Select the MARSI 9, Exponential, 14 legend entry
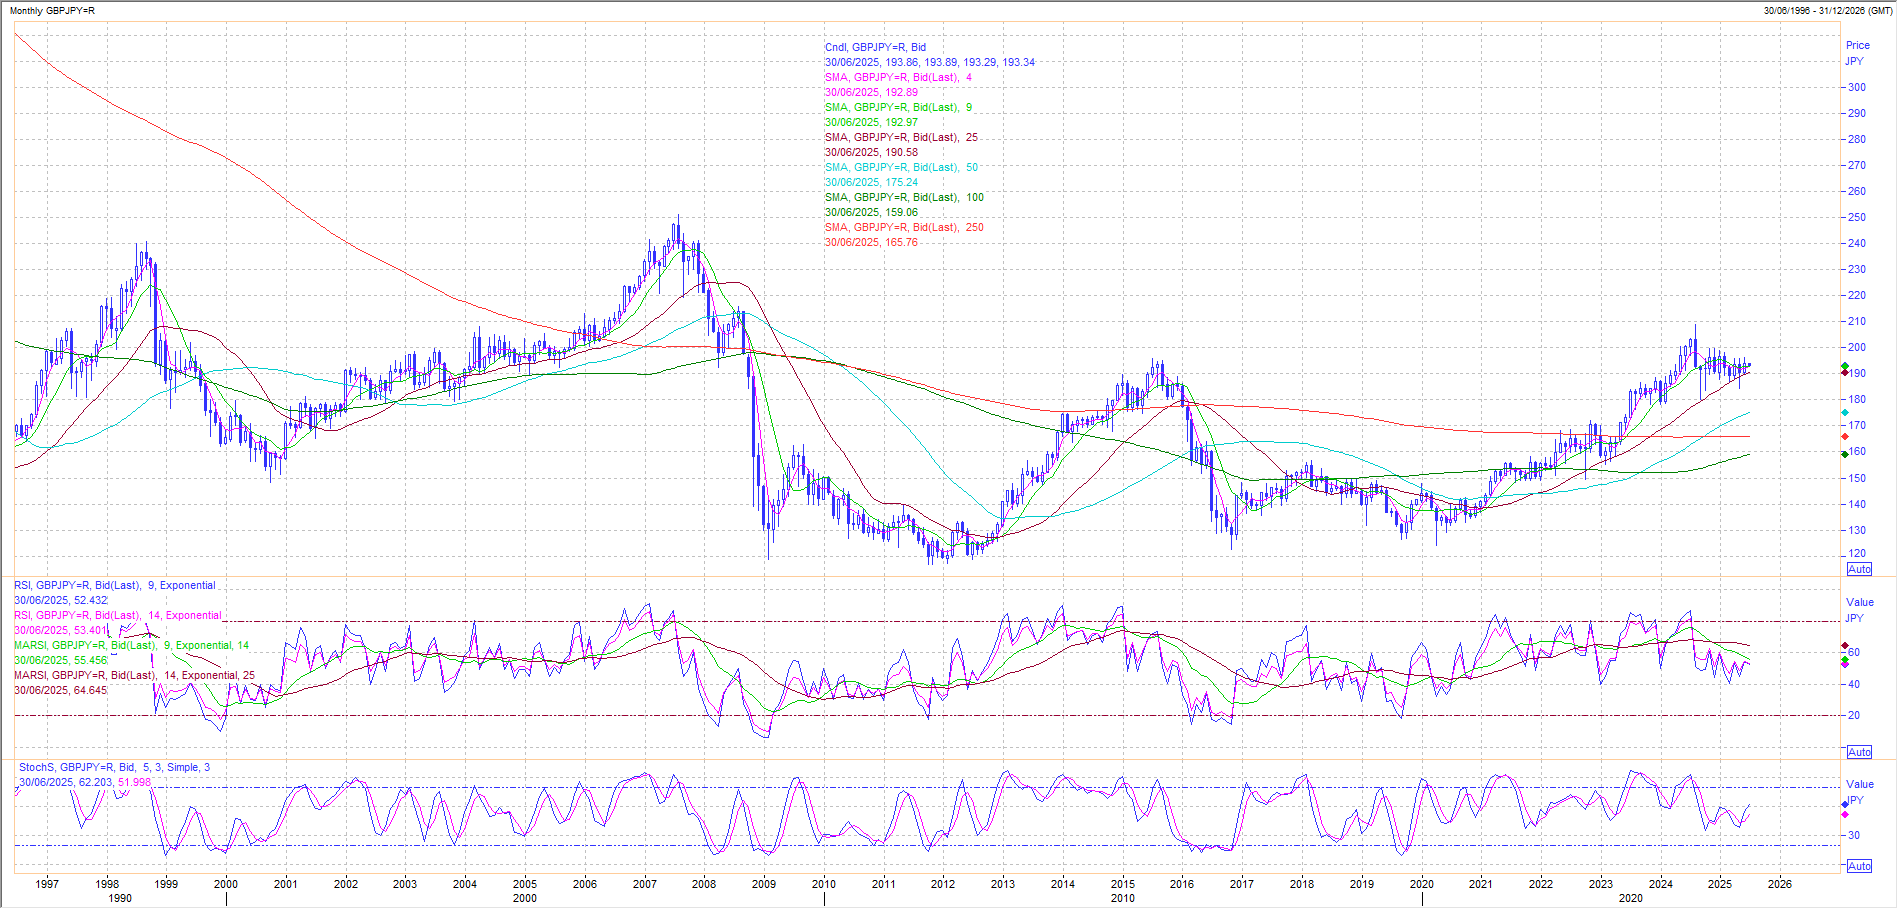 (x=132, y=645)
